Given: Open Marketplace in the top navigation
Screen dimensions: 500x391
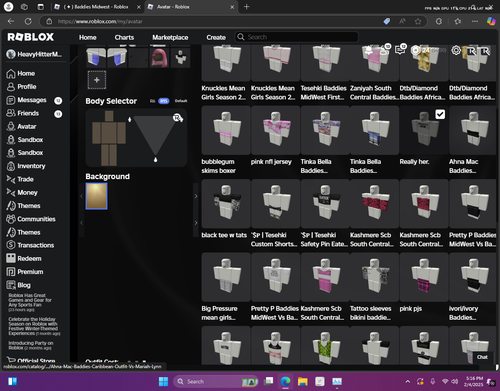Looking at the screenshot, I should (x=170, y=37).
